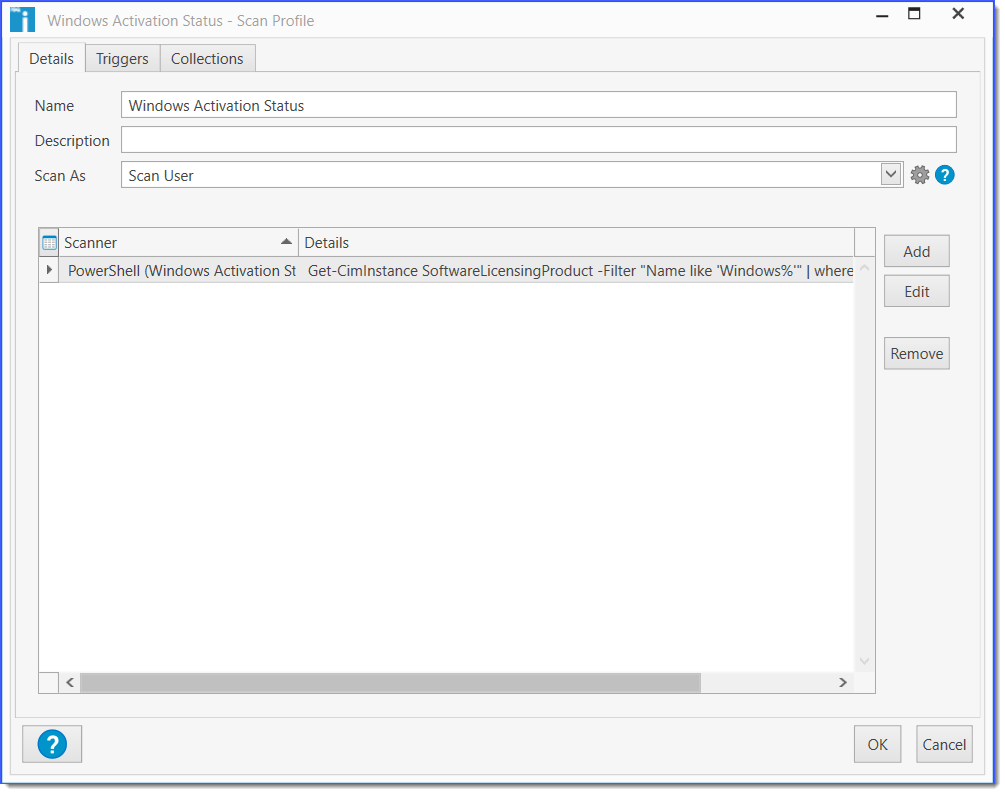Click the vertical scrollbar down arrow

864,661
